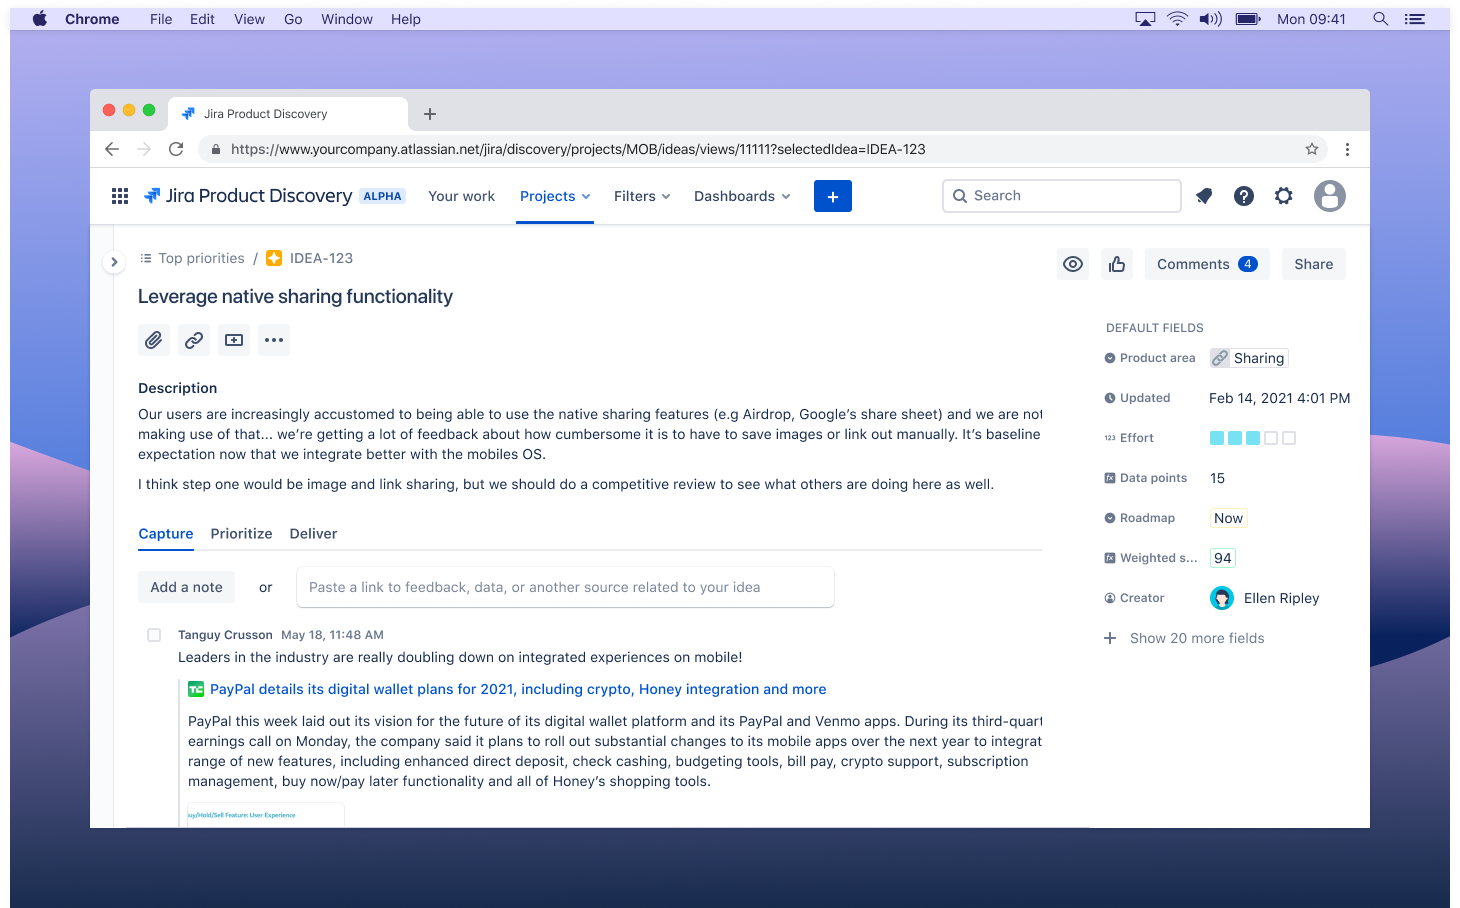Open a new browser tab

(x=430, y=114)
